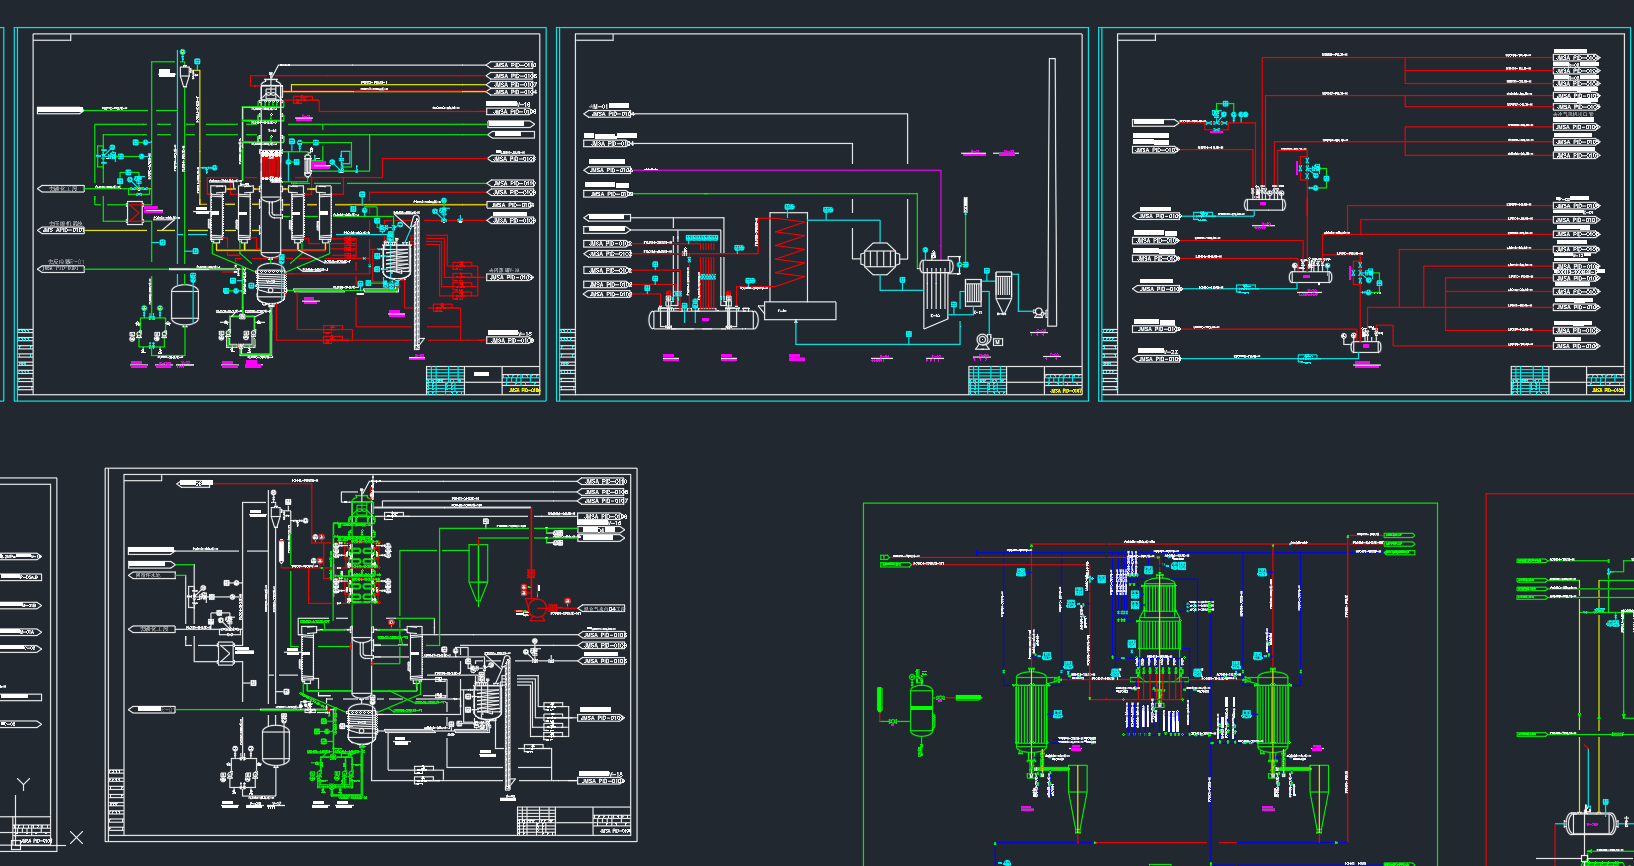Viewport: 1634px width, 866px height.
Task: Select the title block of the first sheet
Action: pos(484,381)
